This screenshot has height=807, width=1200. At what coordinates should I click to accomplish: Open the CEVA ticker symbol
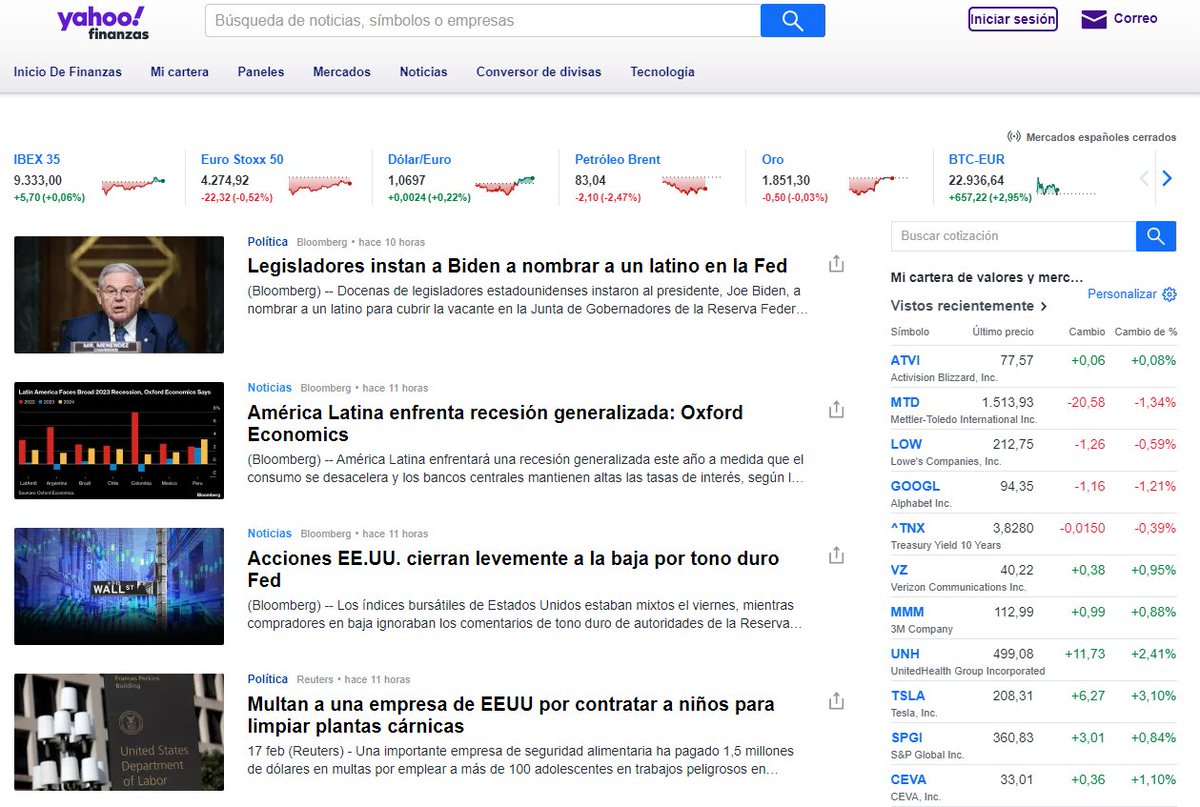(x=909, y=780)
